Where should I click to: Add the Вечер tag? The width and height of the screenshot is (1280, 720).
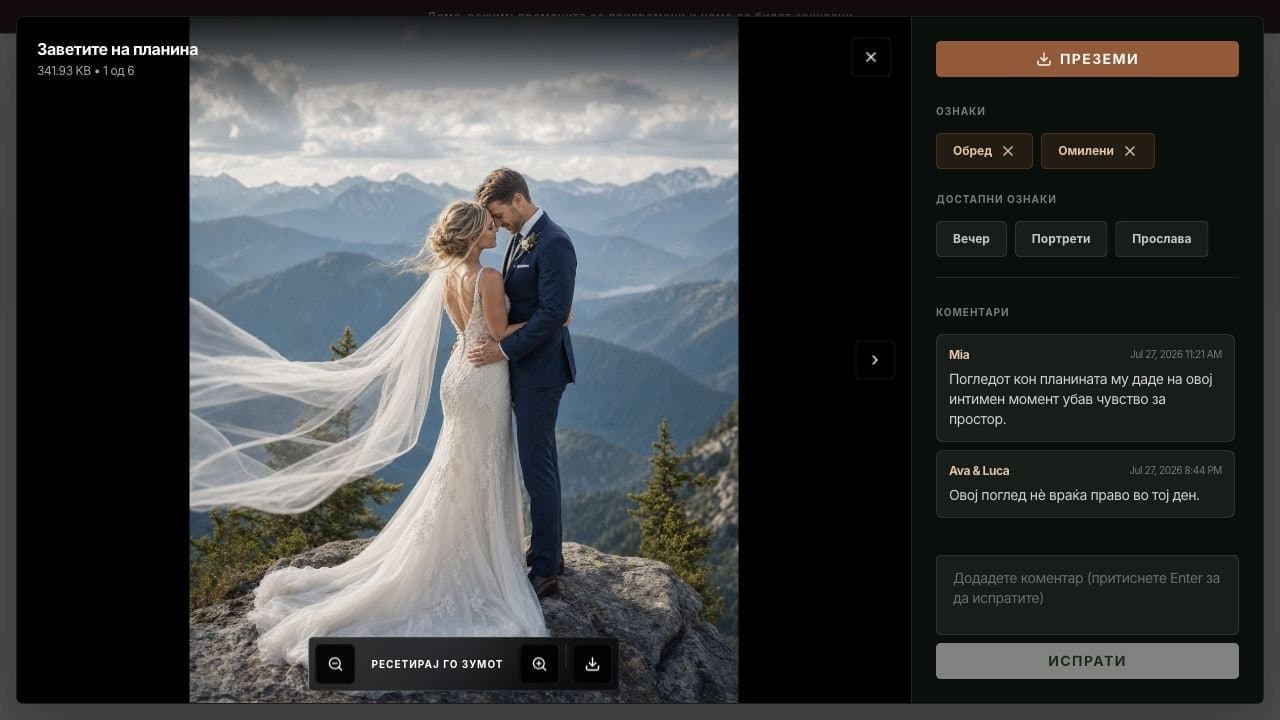click(971, 239)
